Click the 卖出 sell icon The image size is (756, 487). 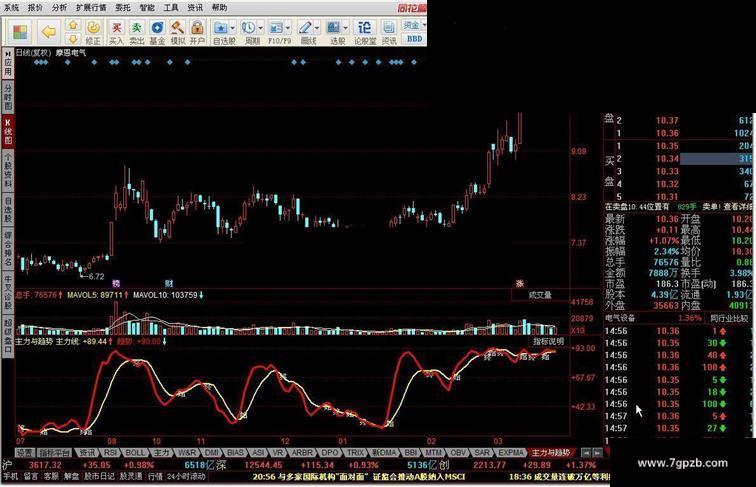tap(137, 32)
